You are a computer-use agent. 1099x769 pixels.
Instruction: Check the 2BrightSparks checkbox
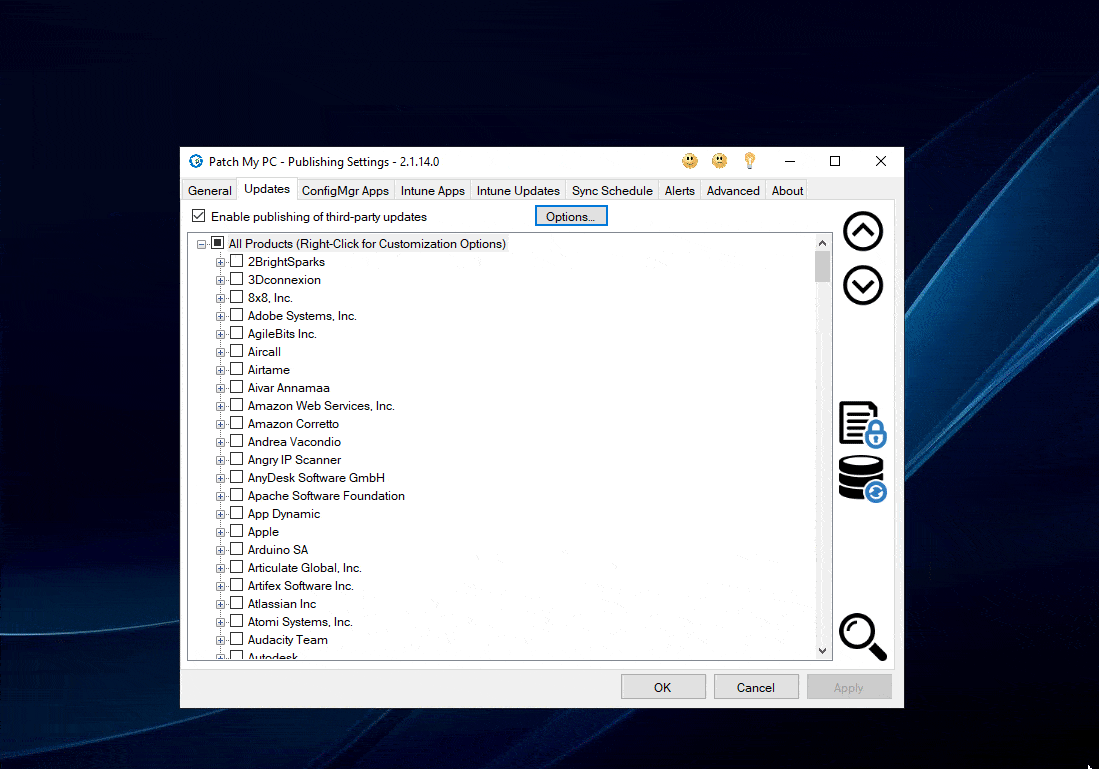pos(237,261)
